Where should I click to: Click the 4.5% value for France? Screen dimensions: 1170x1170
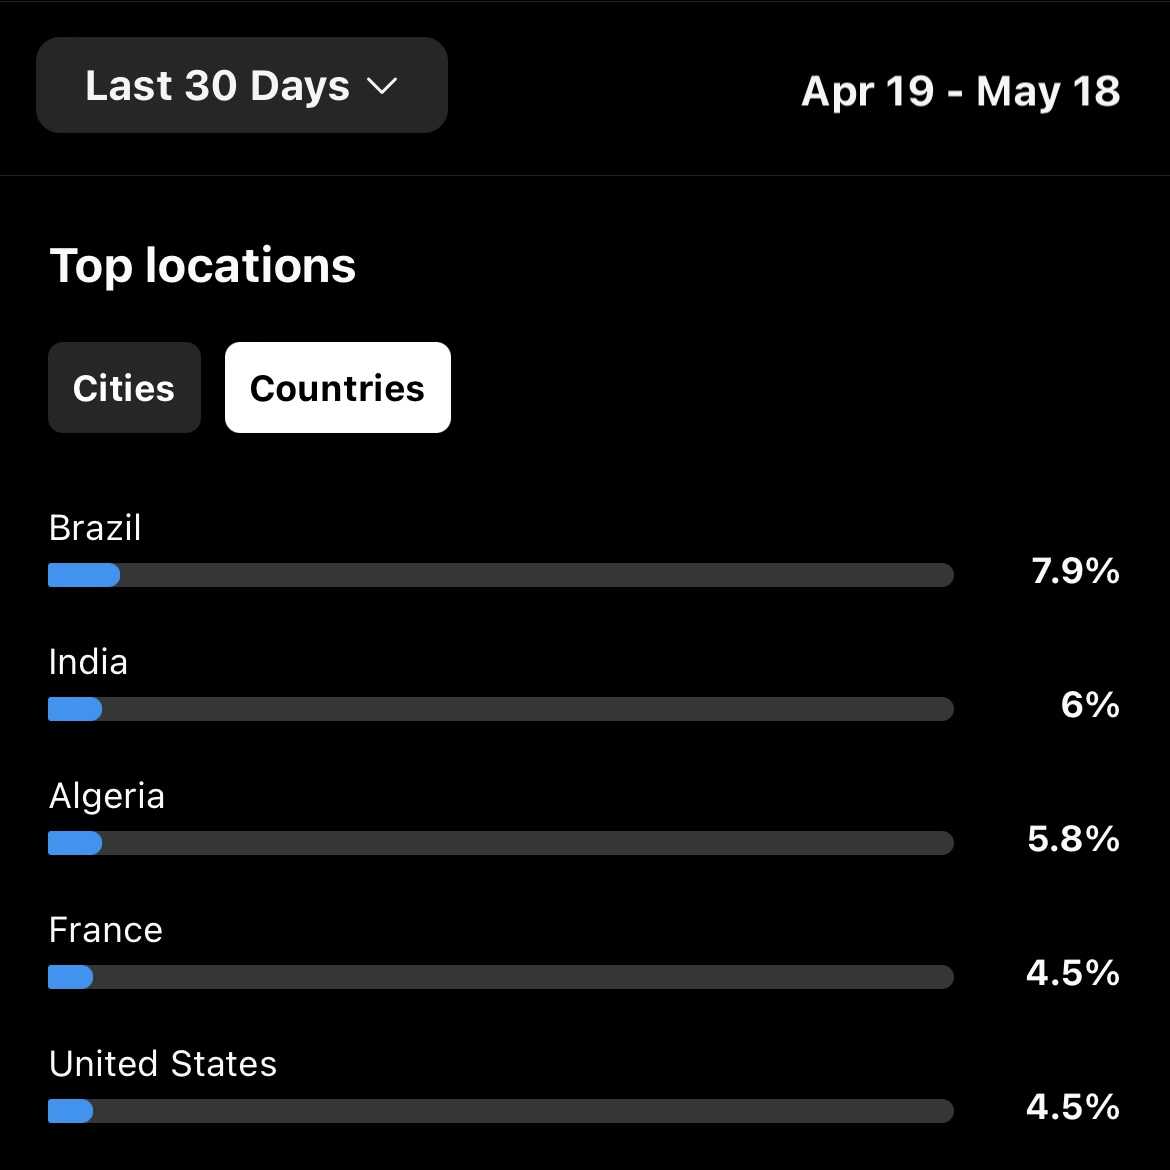coord(1073,973)
